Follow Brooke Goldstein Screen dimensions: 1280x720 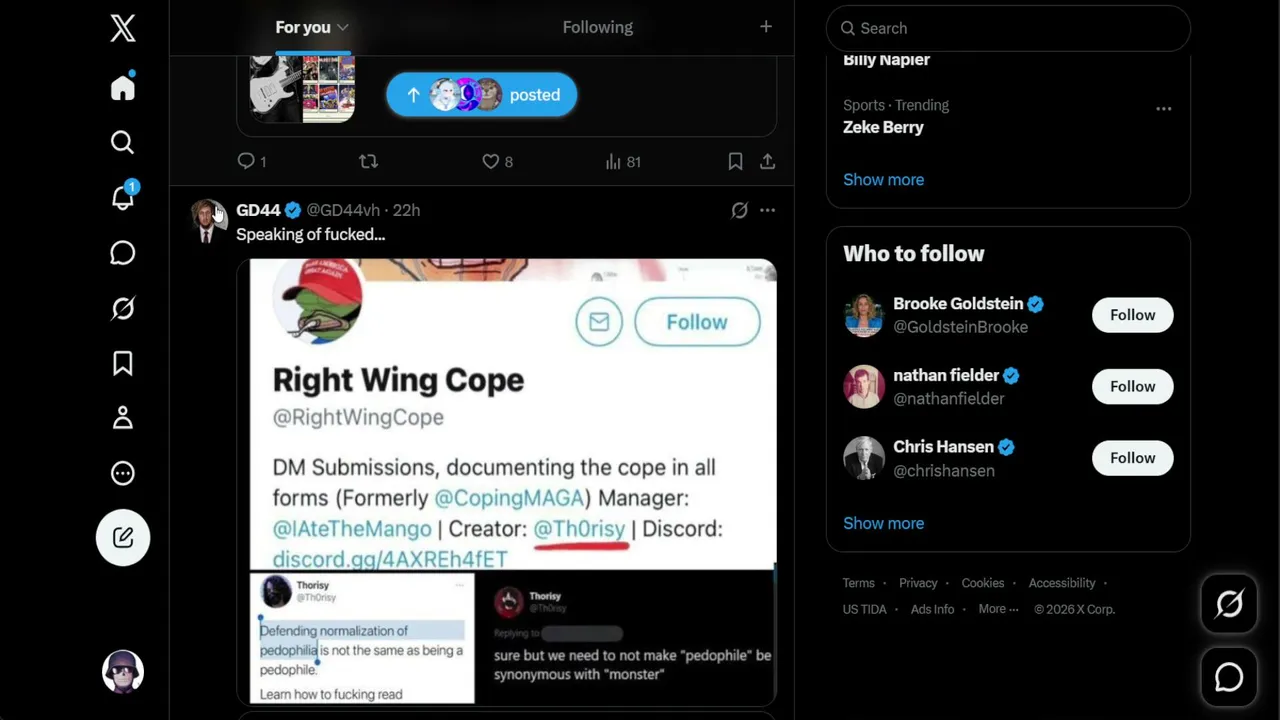tap(1132, 315)
